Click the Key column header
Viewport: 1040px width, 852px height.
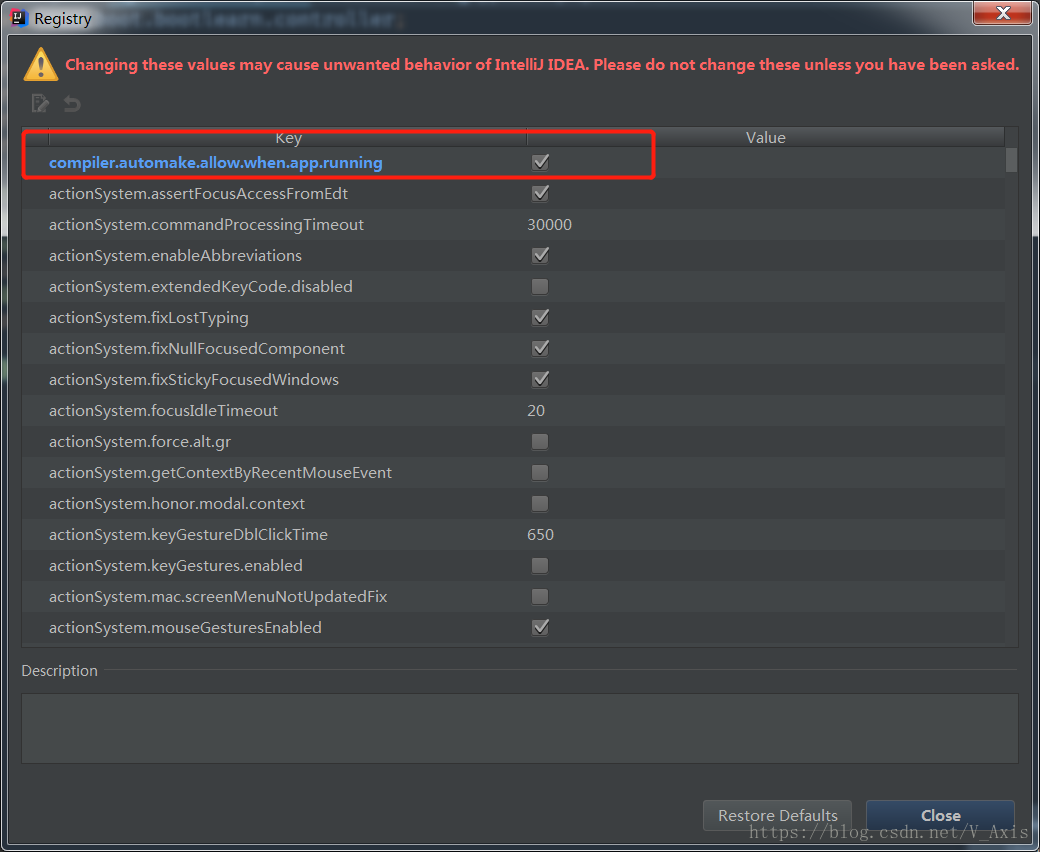tap(288, 137)
